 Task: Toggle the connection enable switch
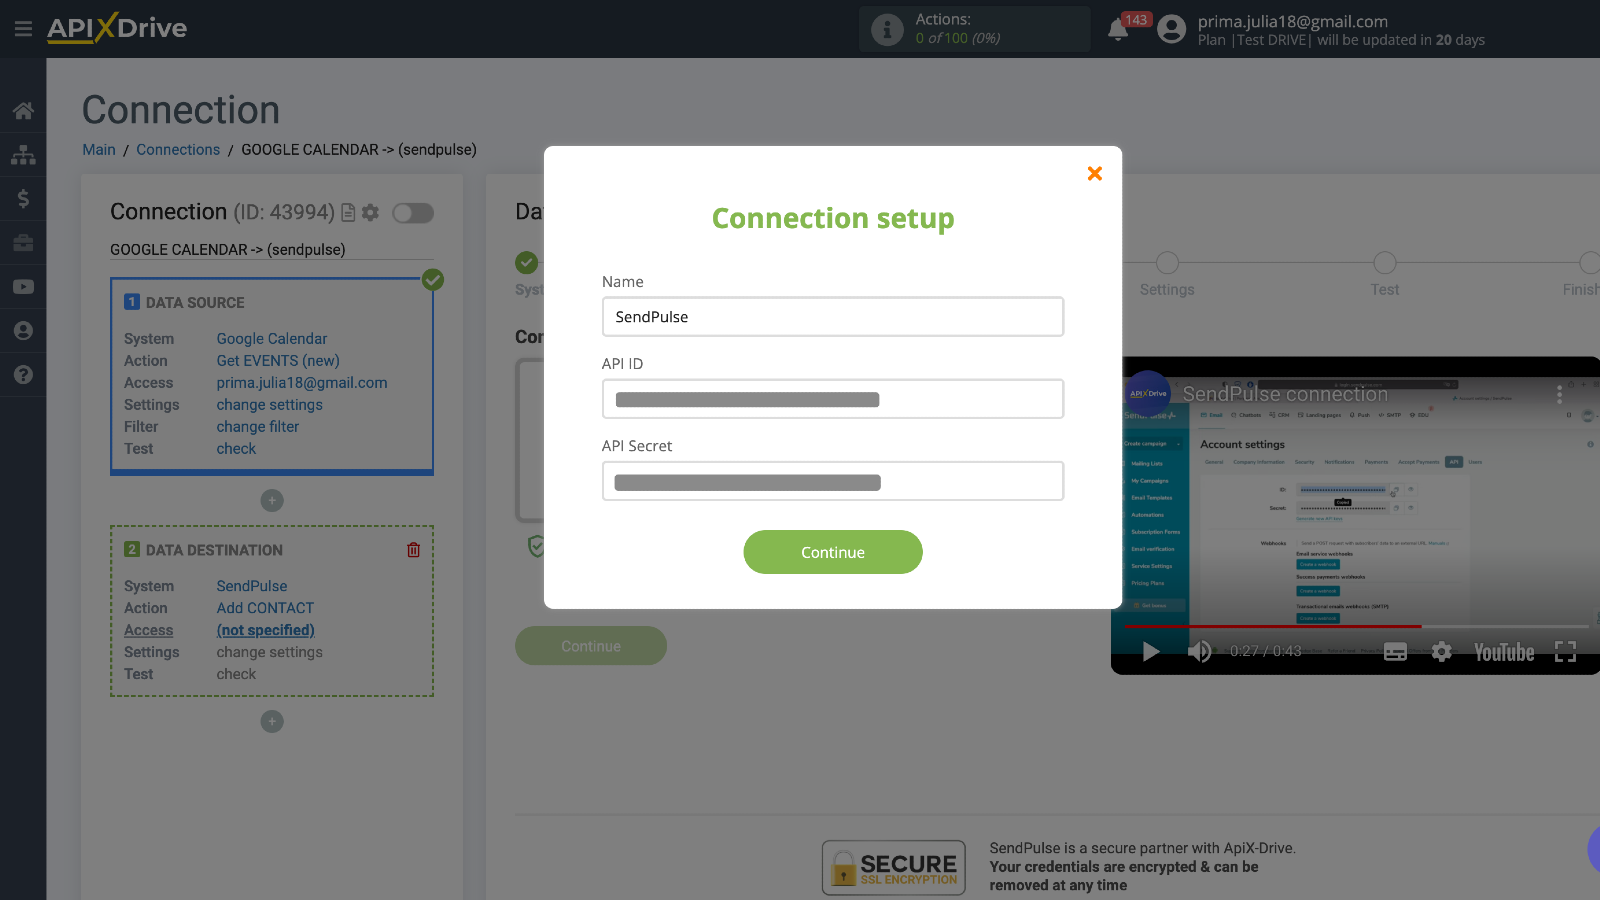(x=413, y=213)
